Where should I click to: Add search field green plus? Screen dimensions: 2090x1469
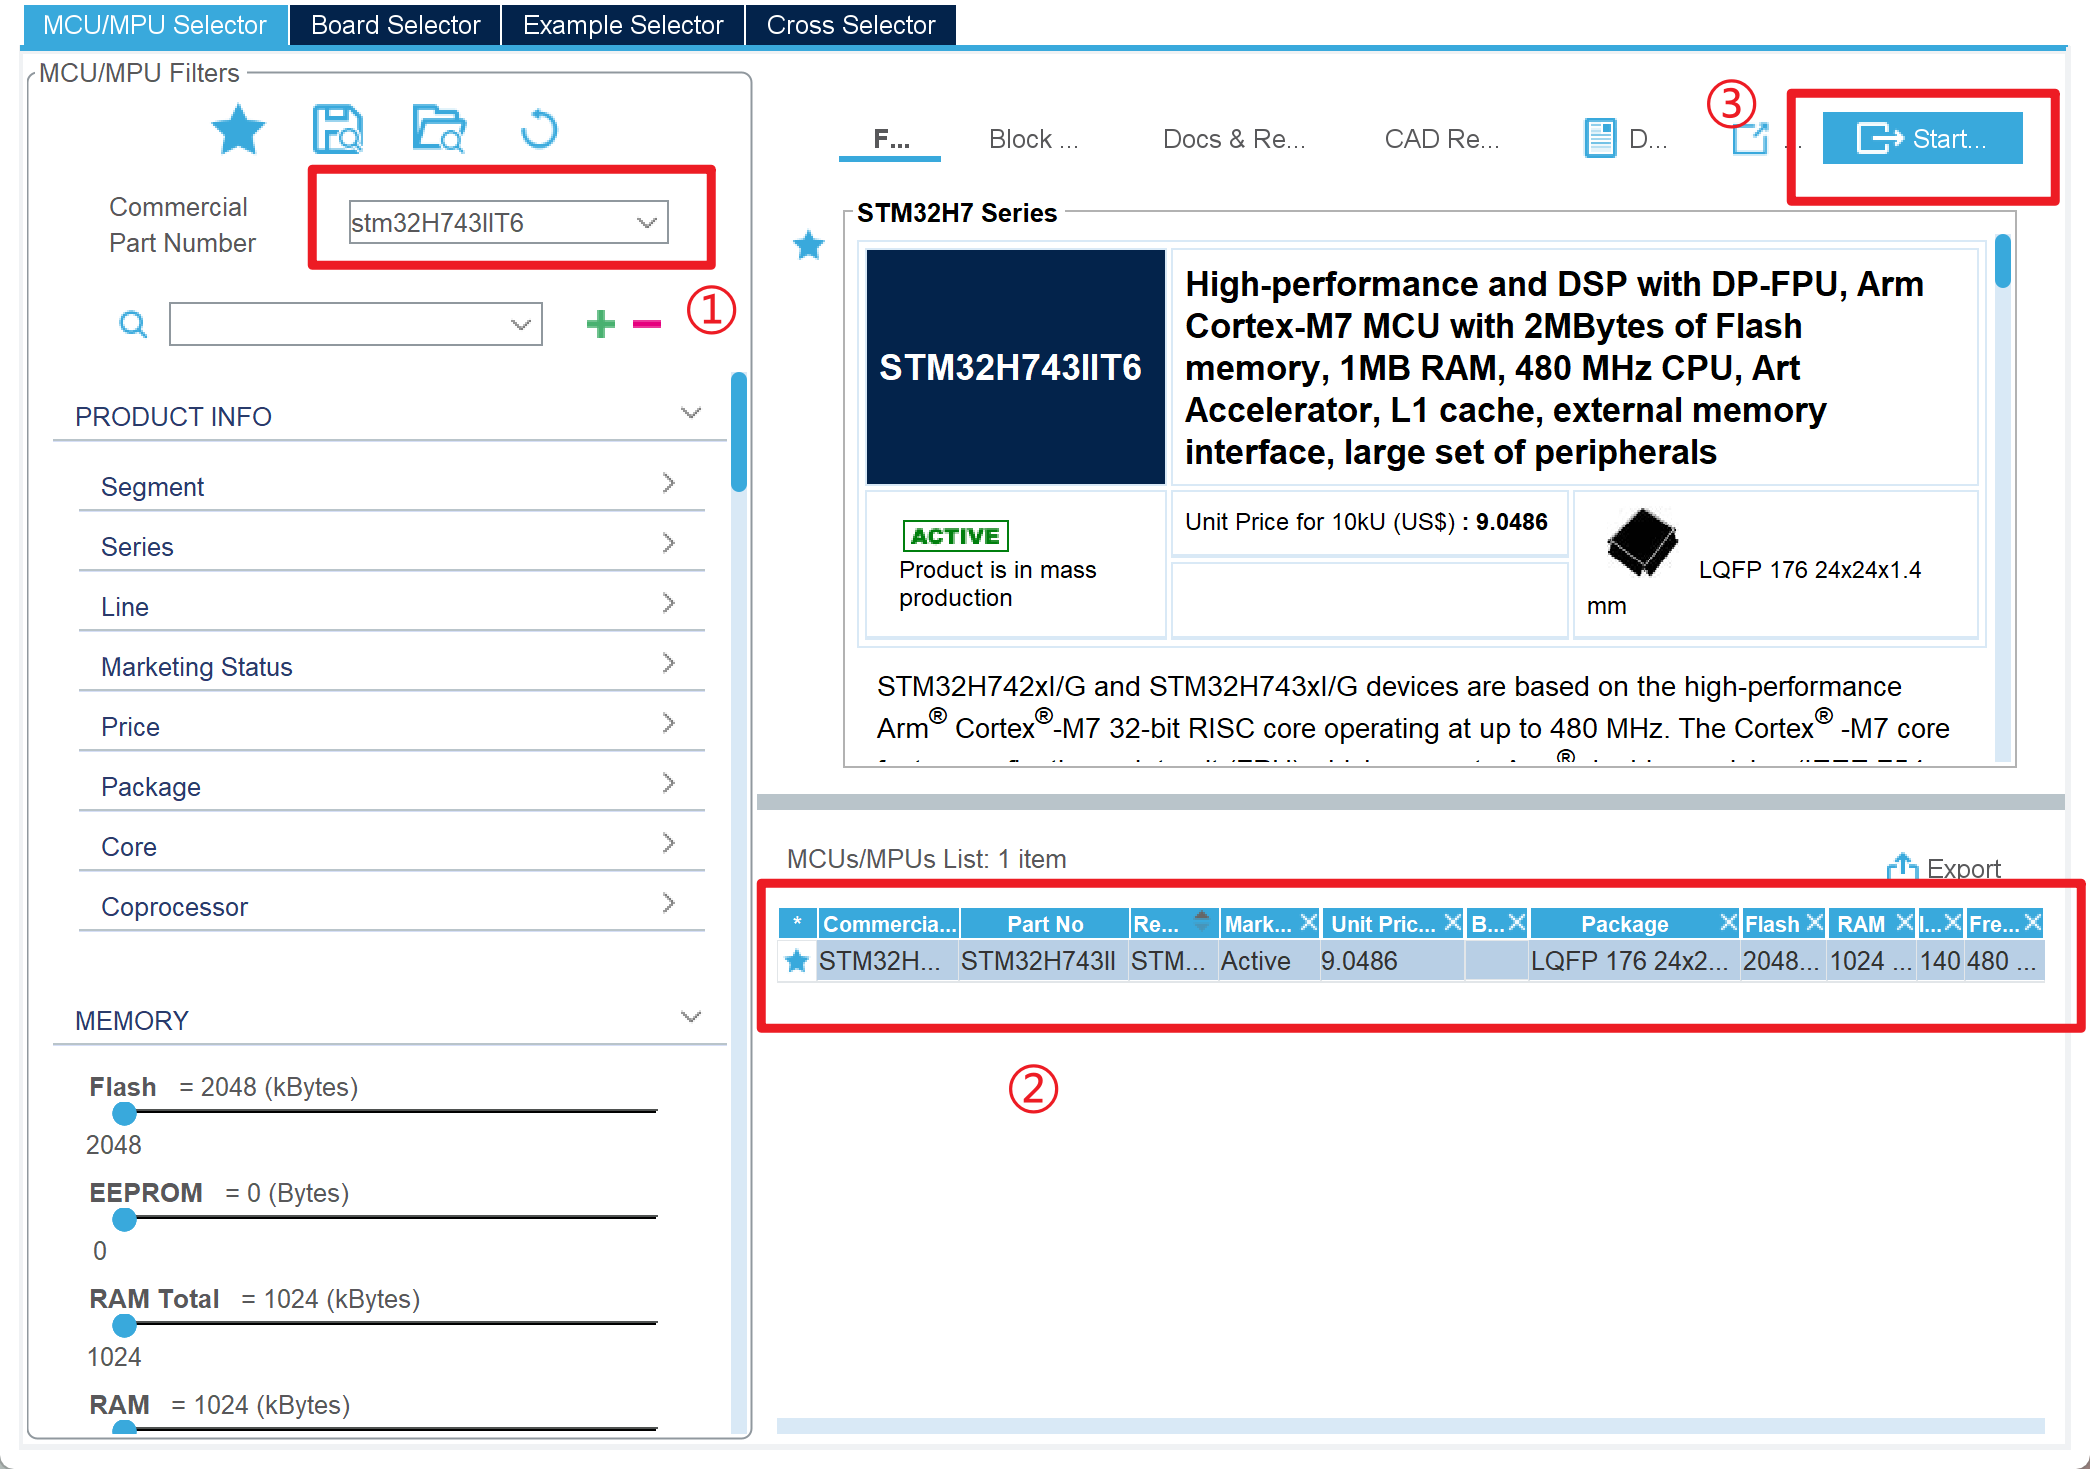tap(600, 323)
